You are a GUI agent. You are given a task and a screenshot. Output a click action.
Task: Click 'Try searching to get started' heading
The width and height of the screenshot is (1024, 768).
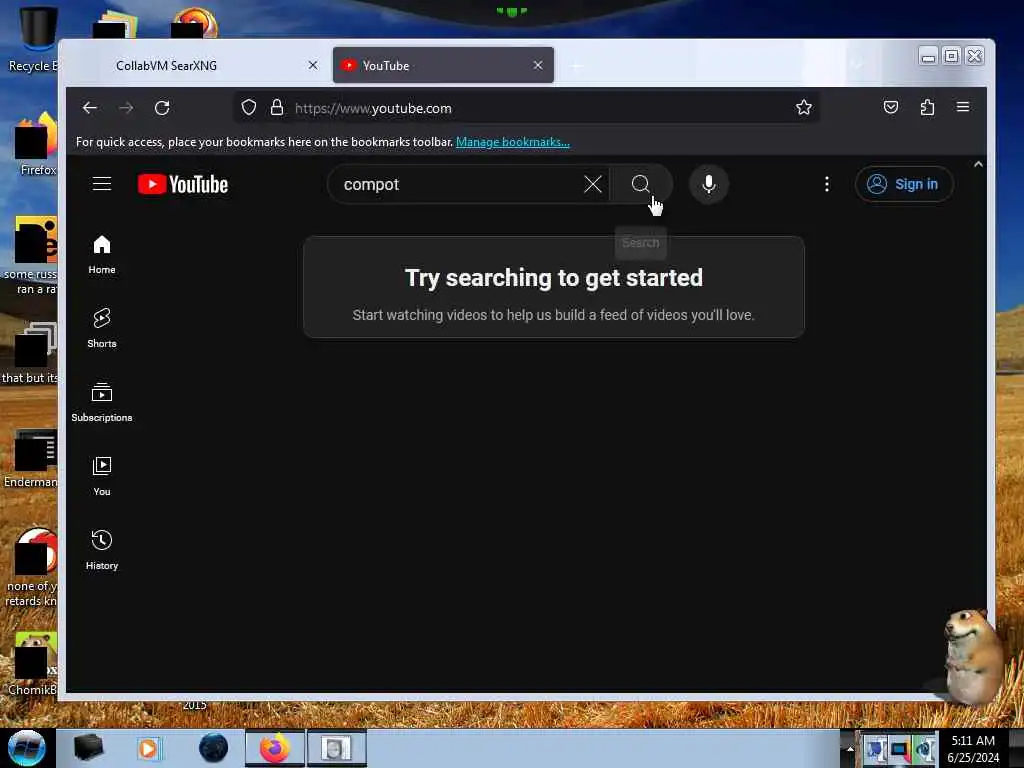(554, 278)
